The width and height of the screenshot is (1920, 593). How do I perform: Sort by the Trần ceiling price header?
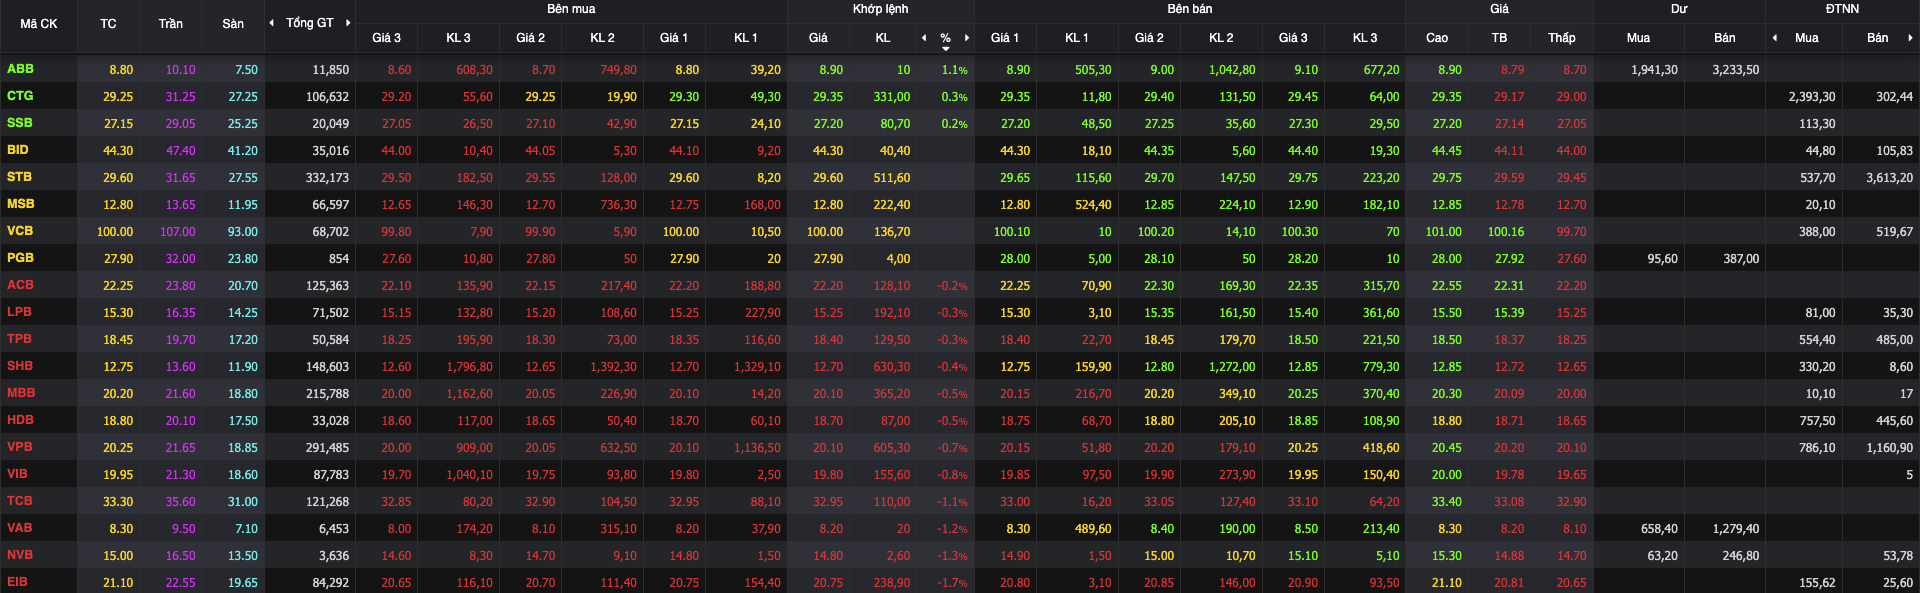(171, 24)
